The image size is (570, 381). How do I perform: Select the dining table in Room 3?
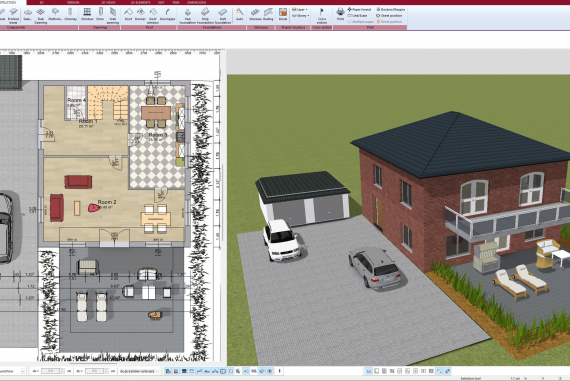click(156, 112)
